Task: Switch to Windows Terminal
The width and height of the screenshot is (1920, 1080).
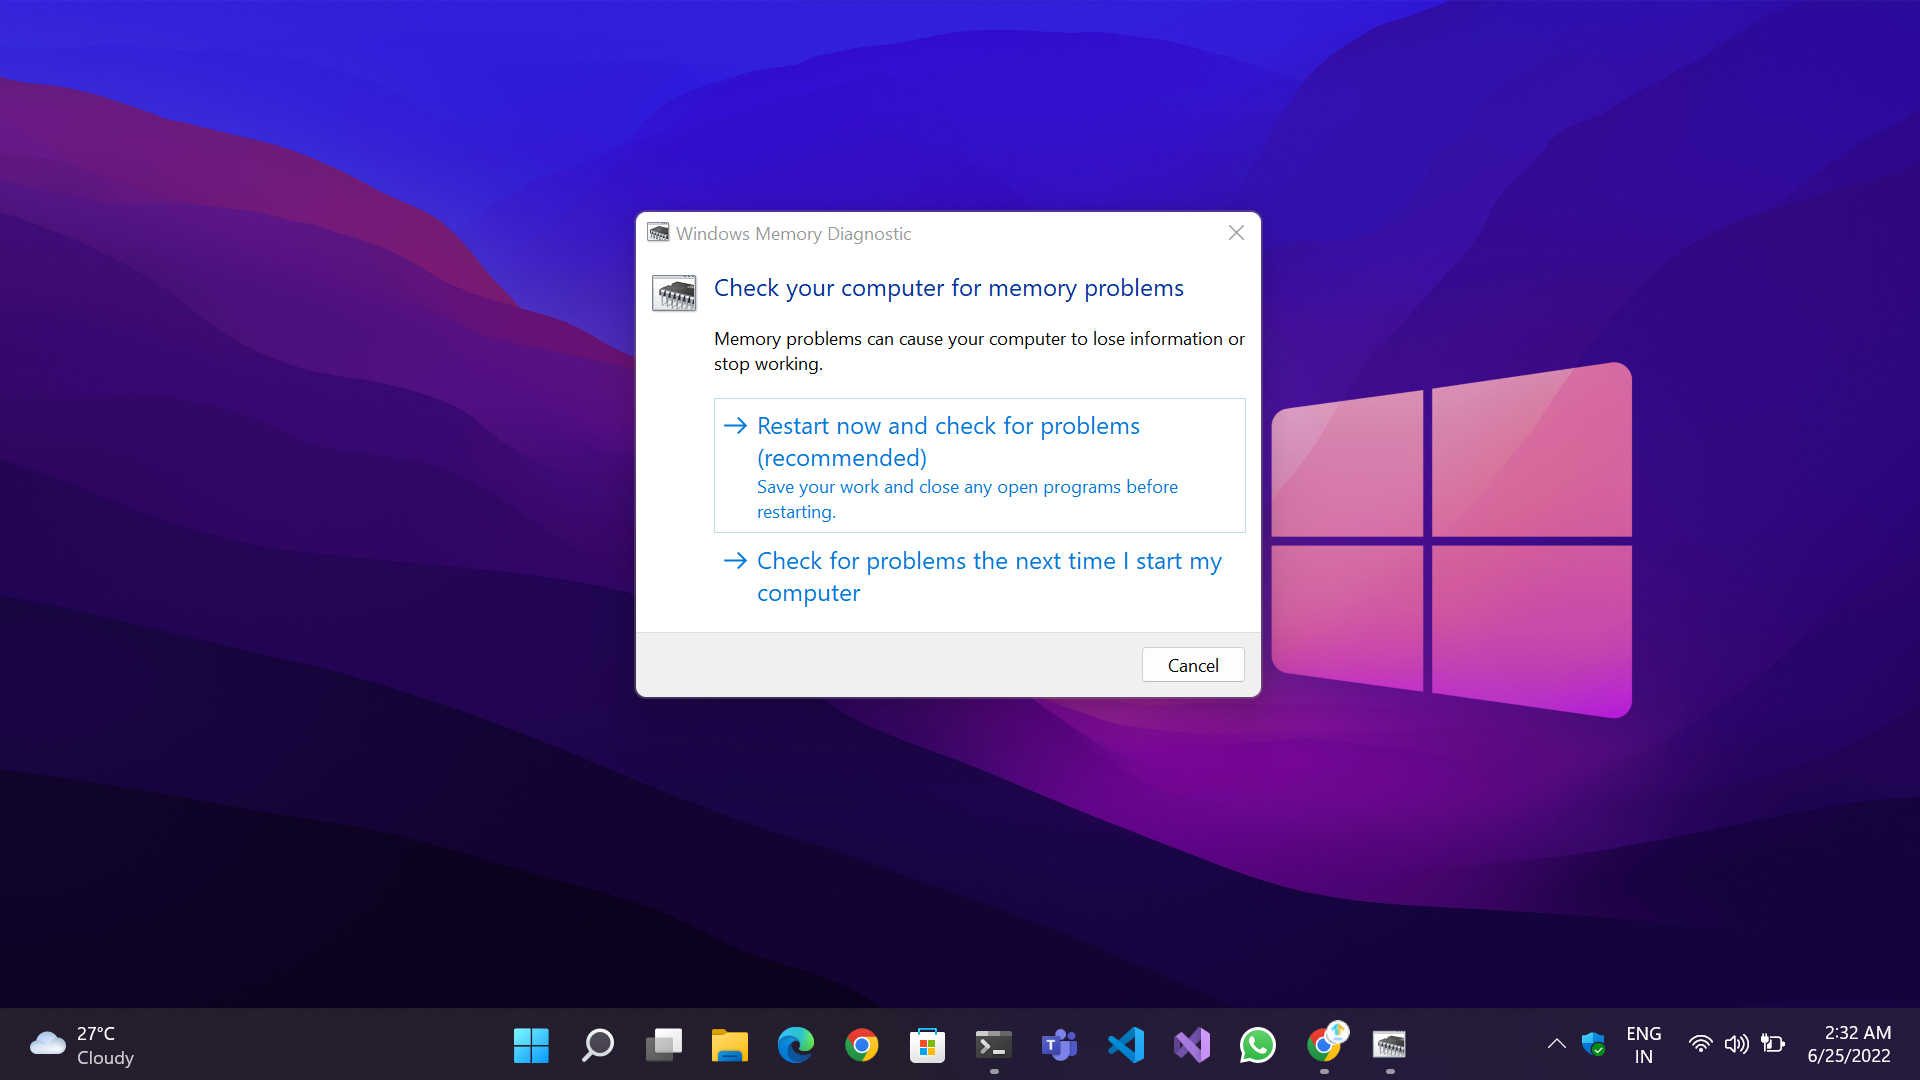Action: (x=993, y=1046)
